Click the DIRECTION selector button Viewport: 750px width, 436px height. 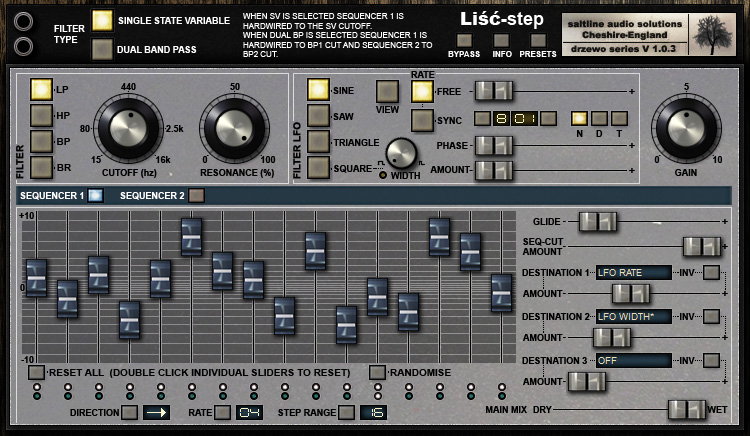tap(130, 413)
